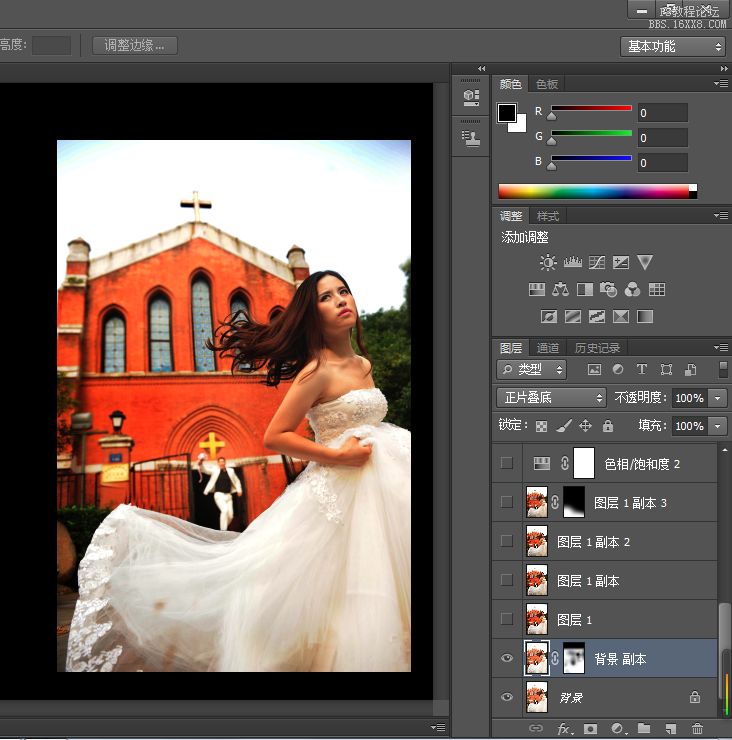This screenshot has height=740, width=732.
Task: Collapse the panels with double arrow
Action: point(724,68)
